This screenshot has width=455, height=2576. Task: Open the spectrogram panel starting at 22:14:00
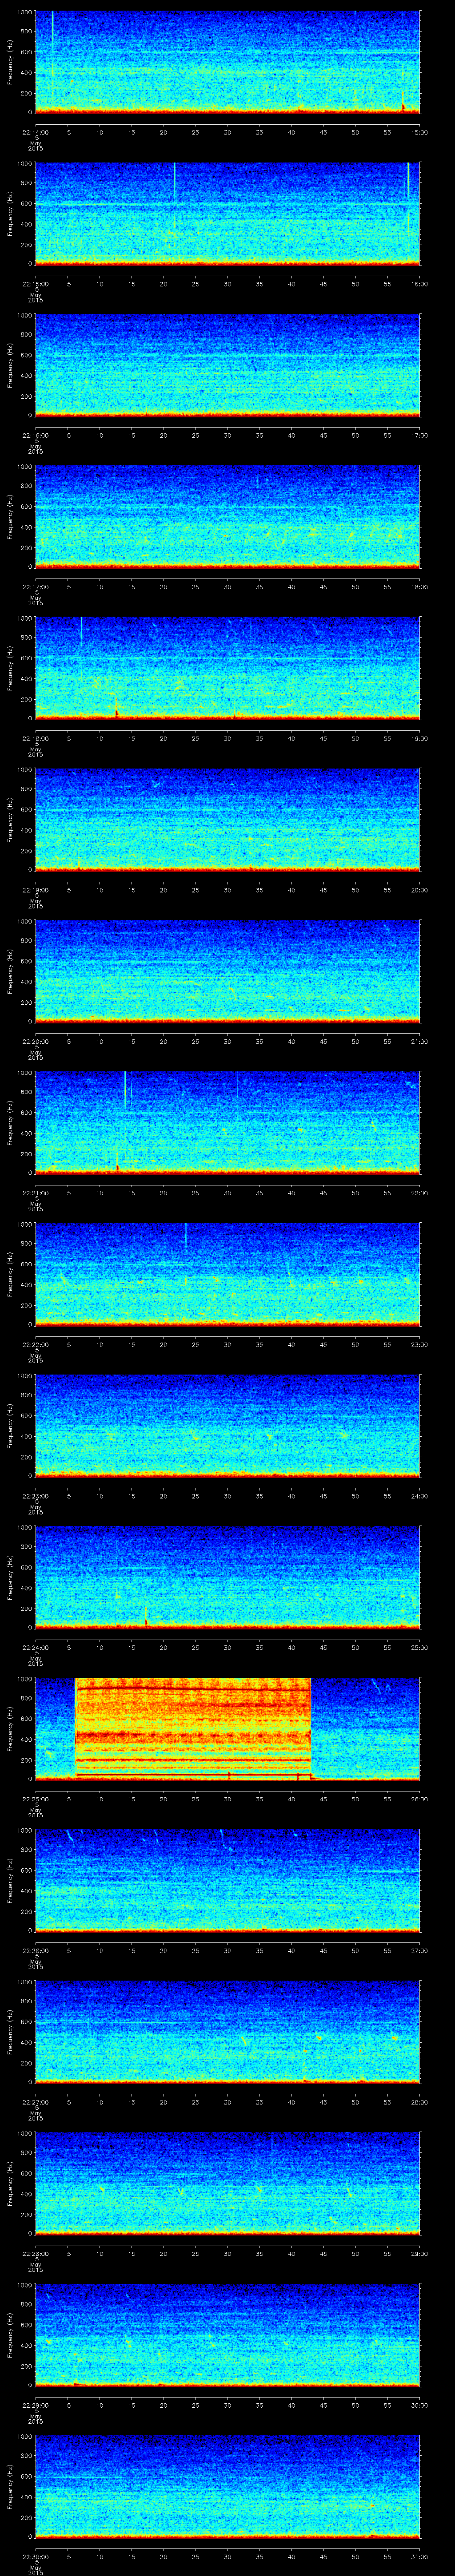click(227, 62)
